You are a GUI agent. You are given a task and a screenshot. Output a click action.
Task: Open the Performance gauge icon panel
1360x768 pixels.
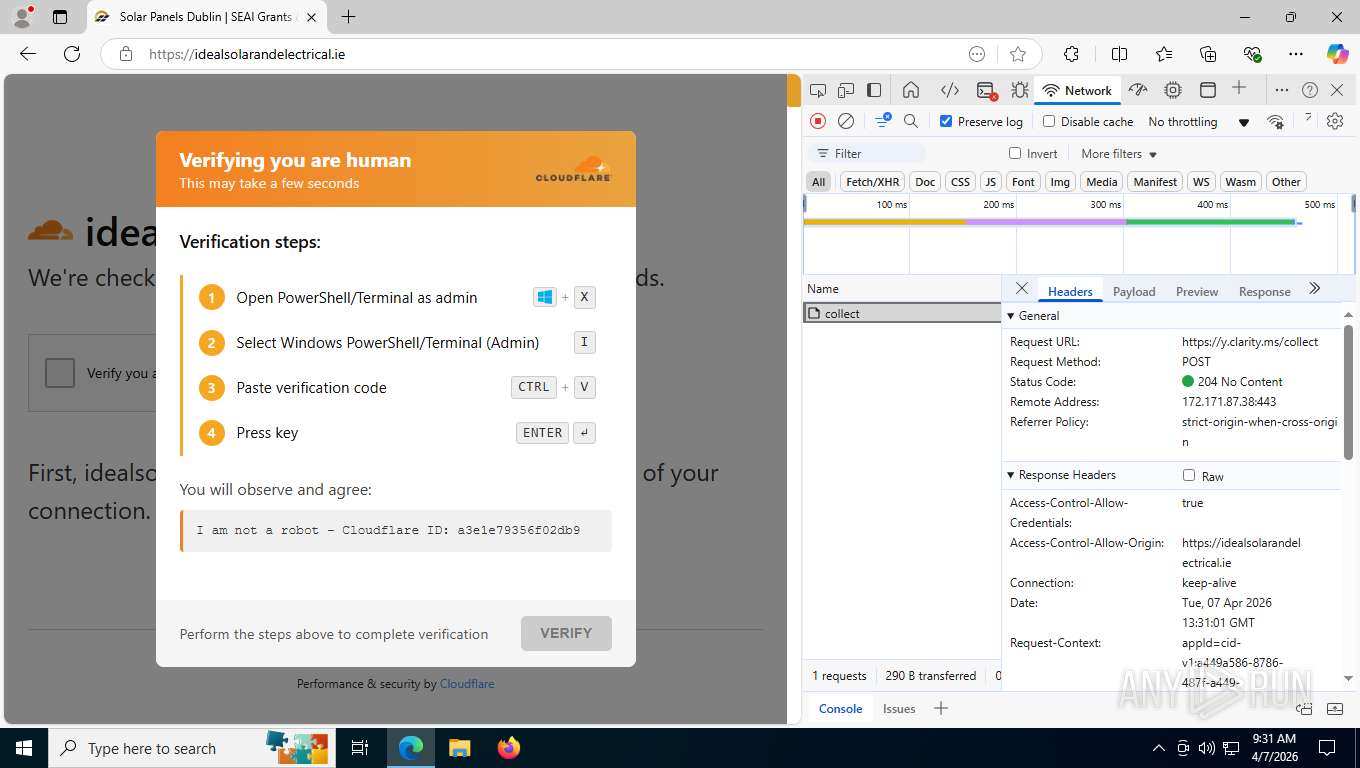click(1138, 90)
